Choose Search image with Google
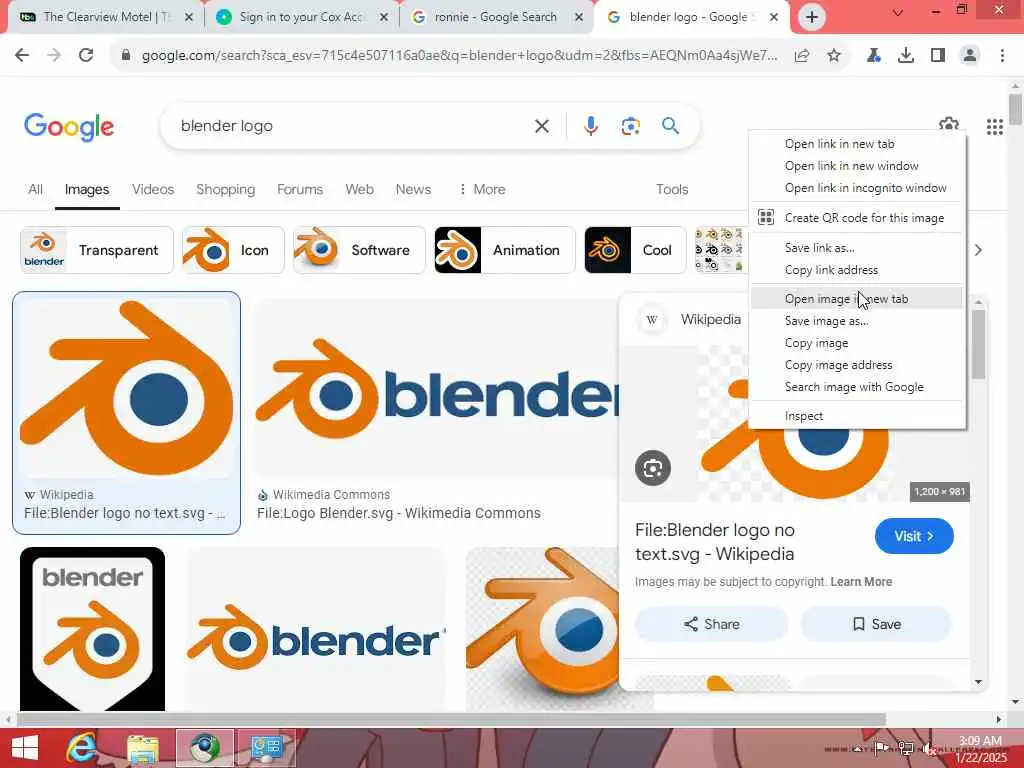The height and width of the screenshot is (768, 1024). [x=857, y=387]
